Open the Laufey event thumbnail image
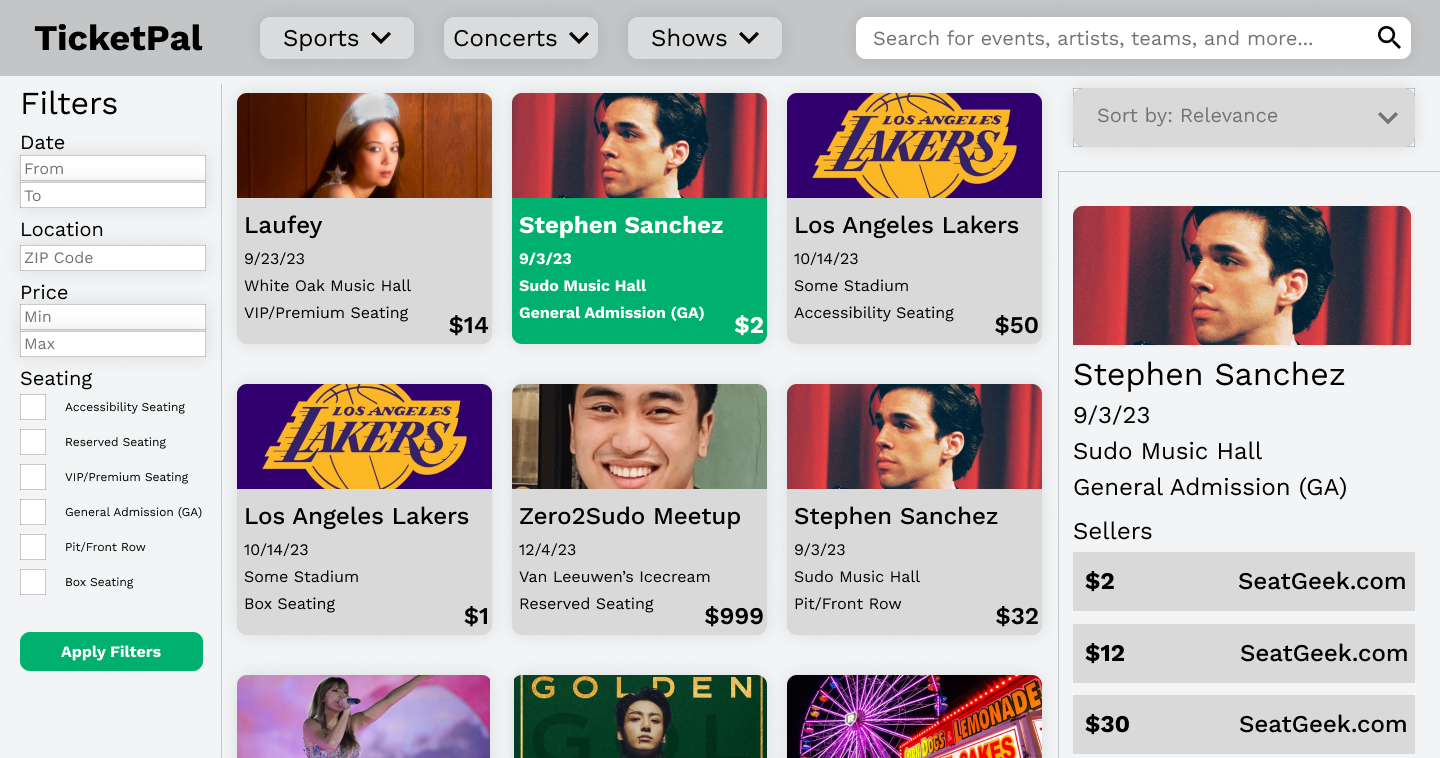The height and width of the screenshot is (758, 1440). coord(364,145)
